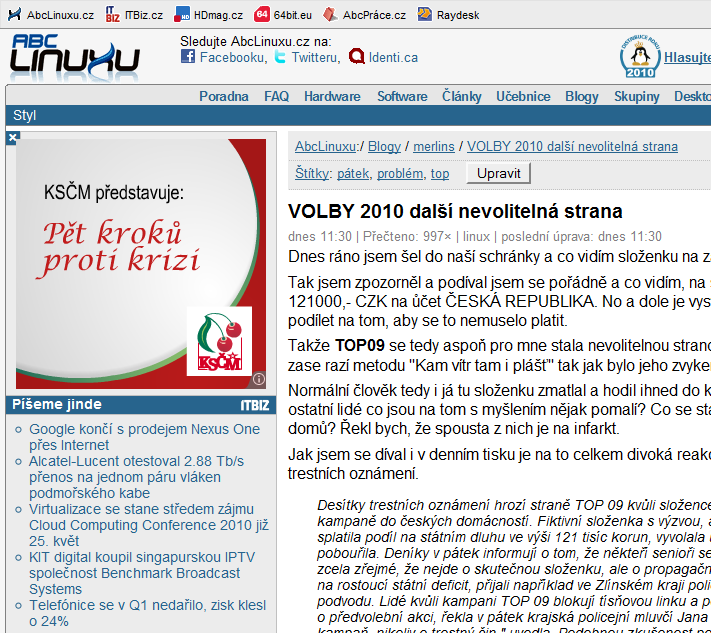Open KIT digital koupil IPTV article

tap(142, 573)
